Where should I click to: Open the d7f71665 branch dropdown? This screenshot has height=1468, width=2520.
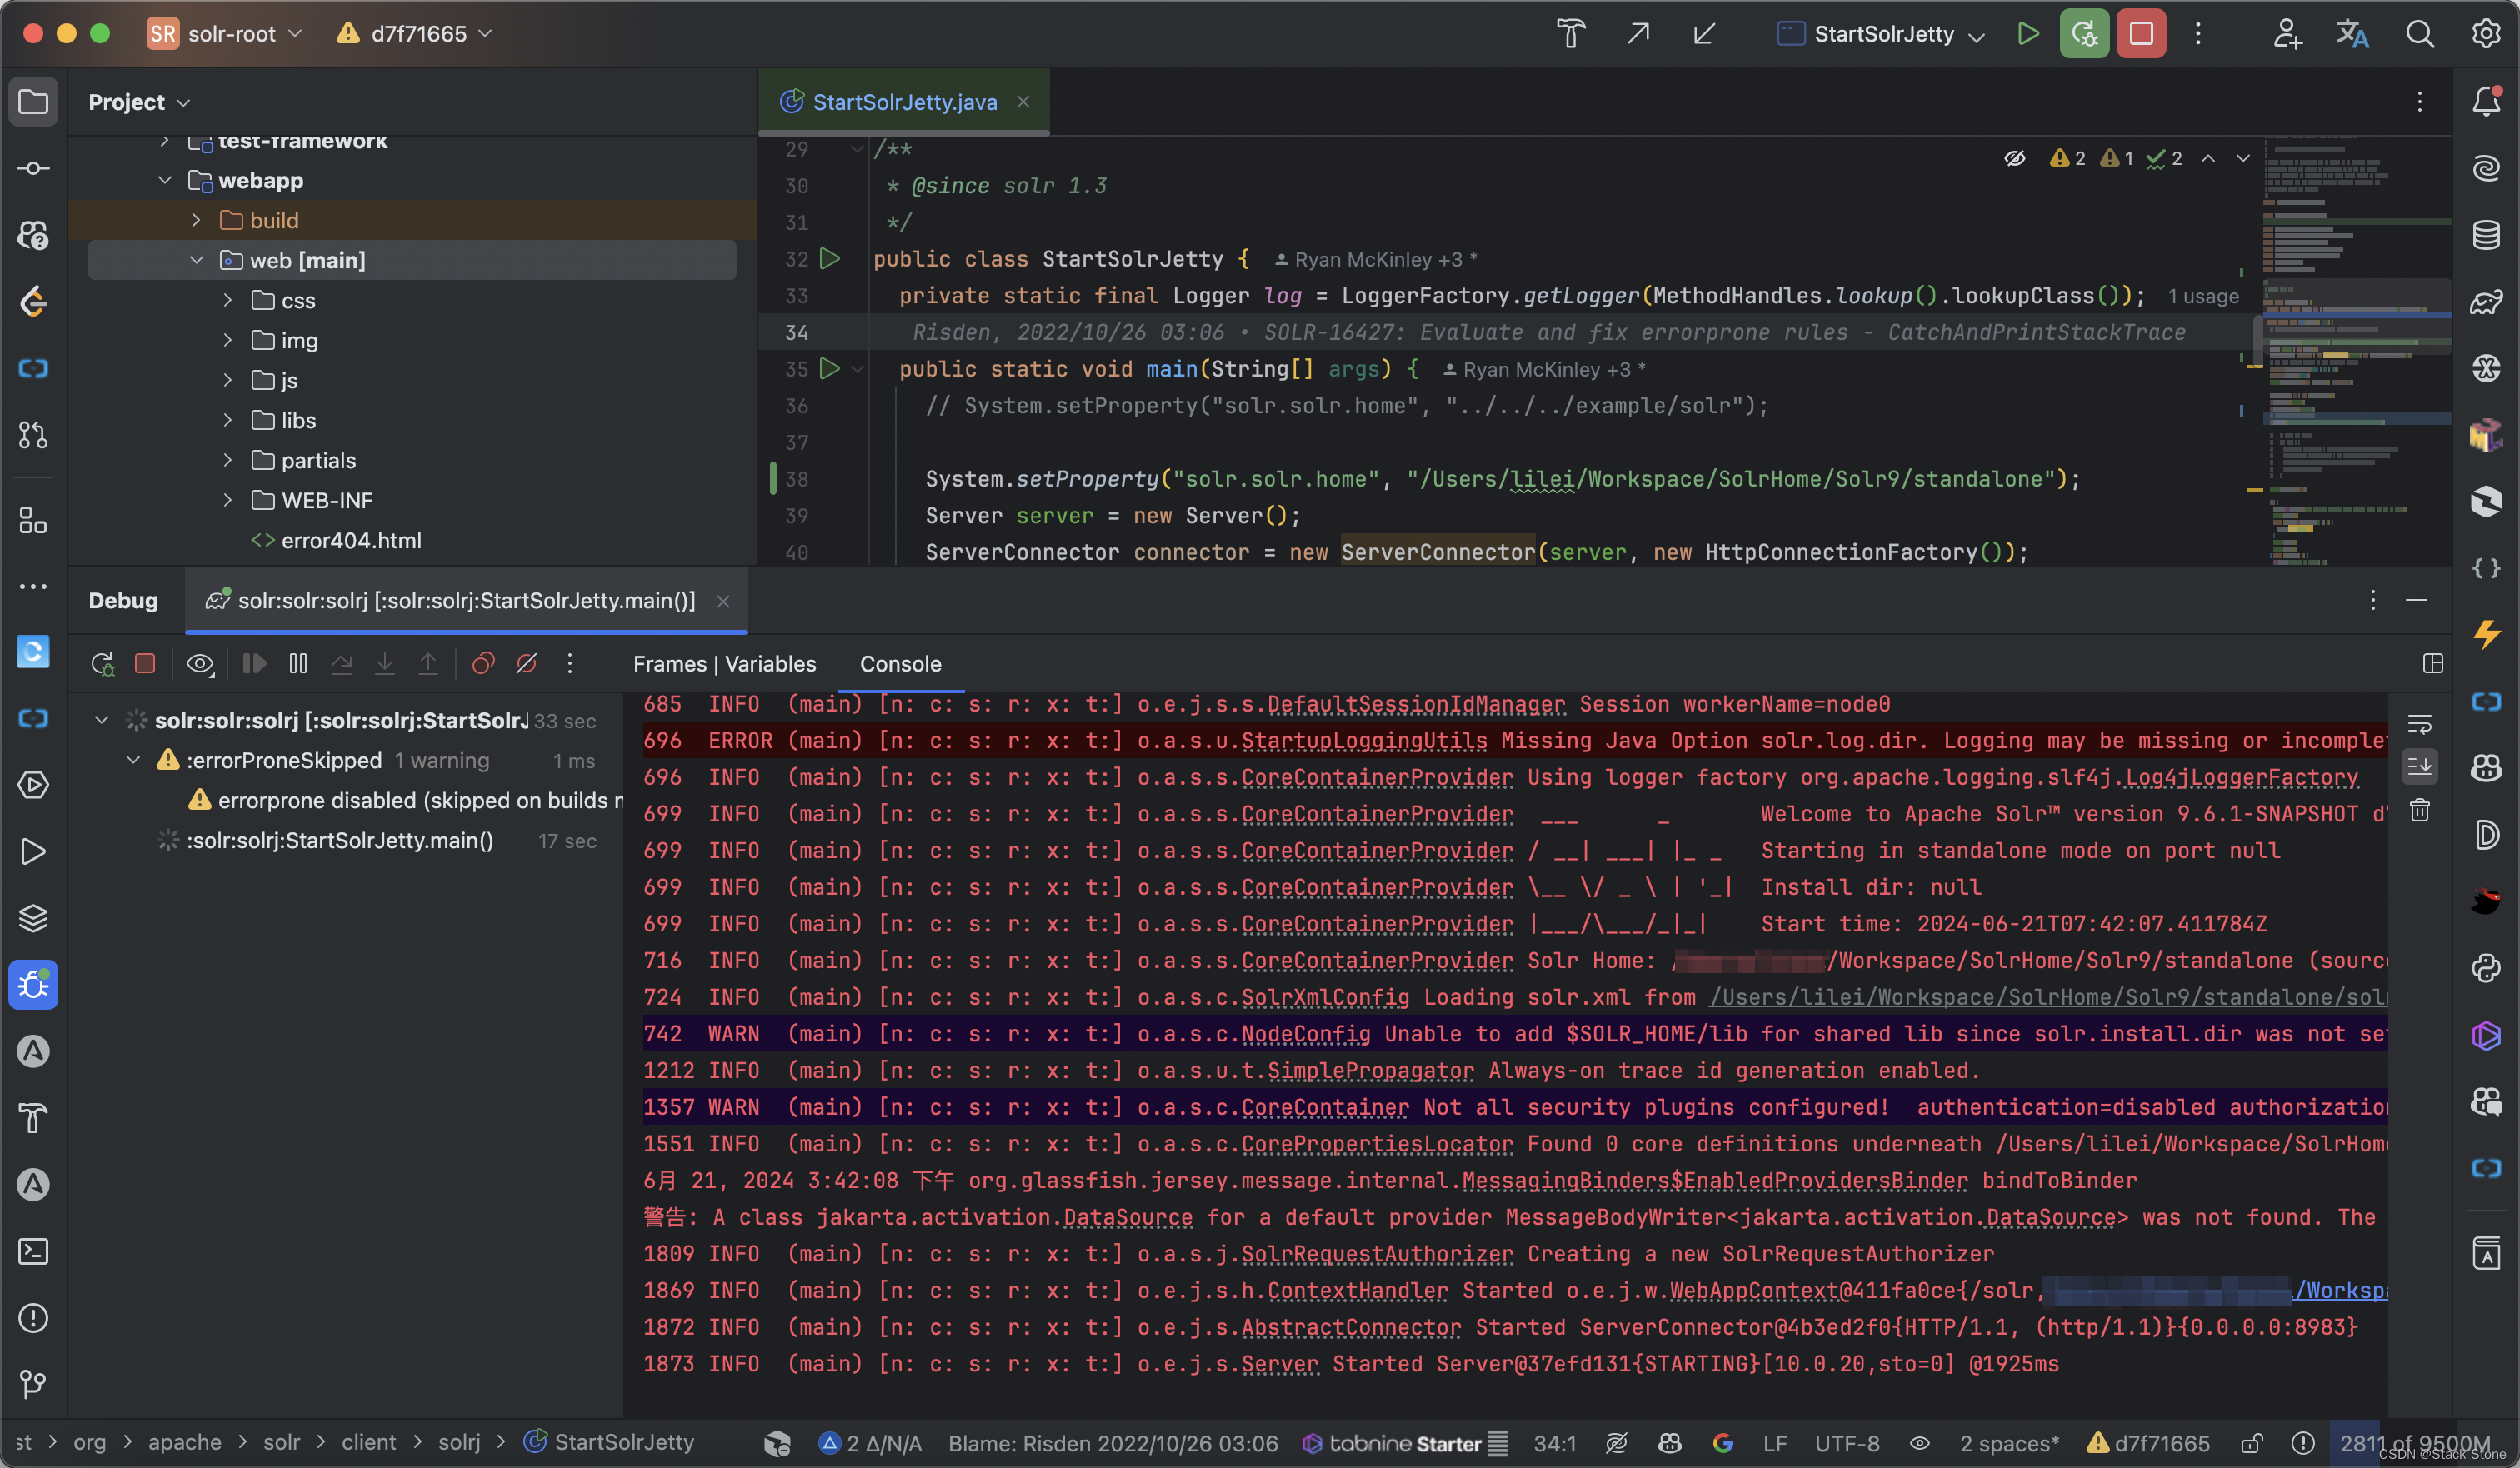[x=415, y=34]
